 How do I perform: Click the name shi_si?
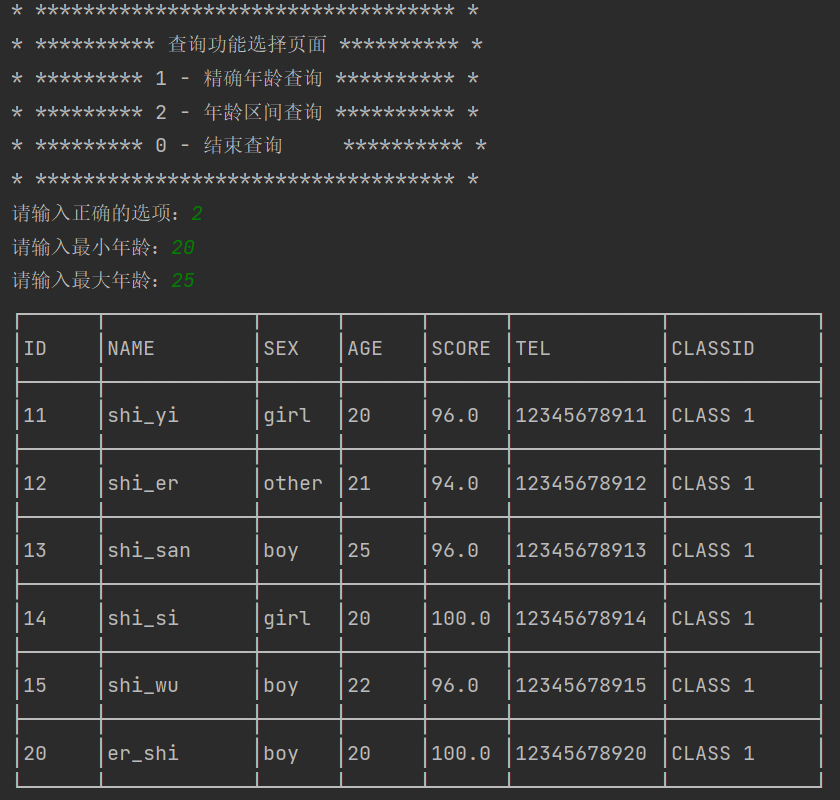(143, 618)
